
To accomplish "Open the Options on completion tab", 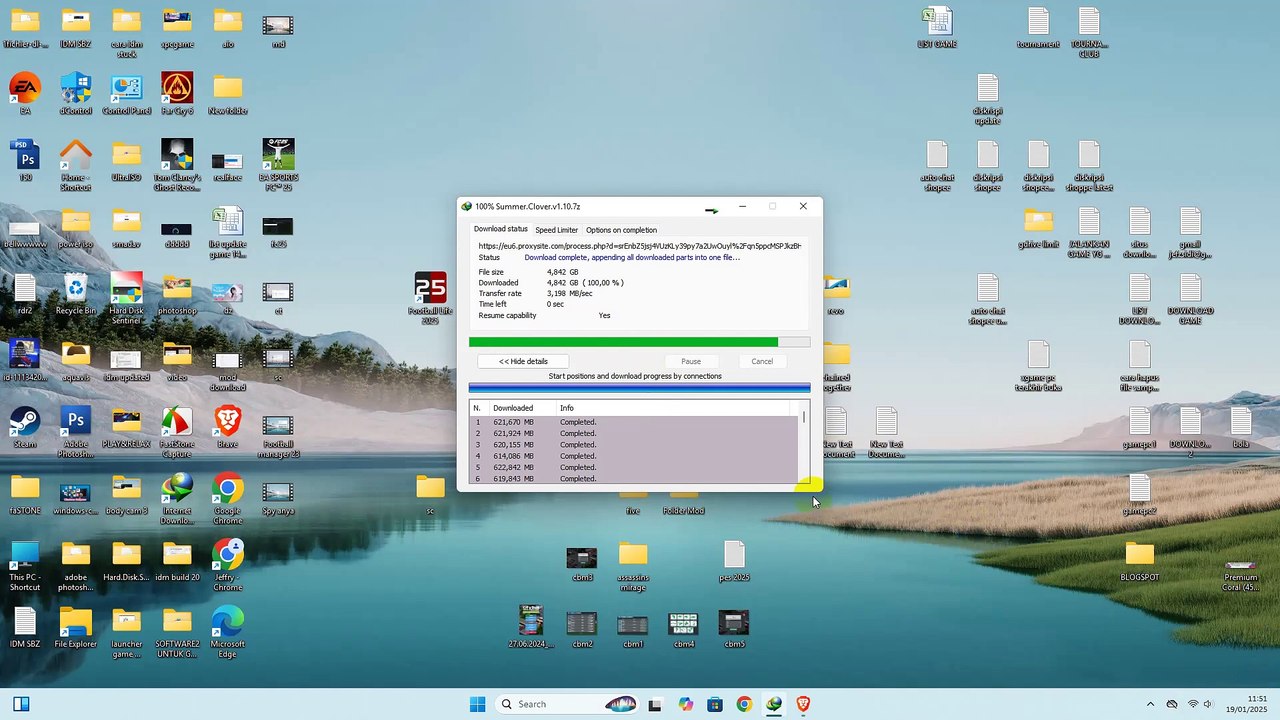I will pos(621,229).
